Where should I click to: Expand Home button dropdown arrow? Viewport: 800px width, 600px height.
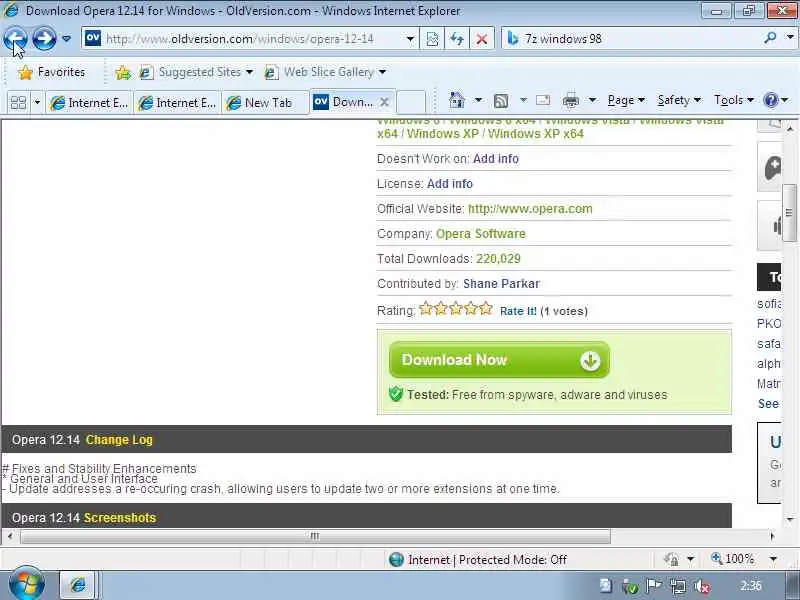(x=478, y=100)
